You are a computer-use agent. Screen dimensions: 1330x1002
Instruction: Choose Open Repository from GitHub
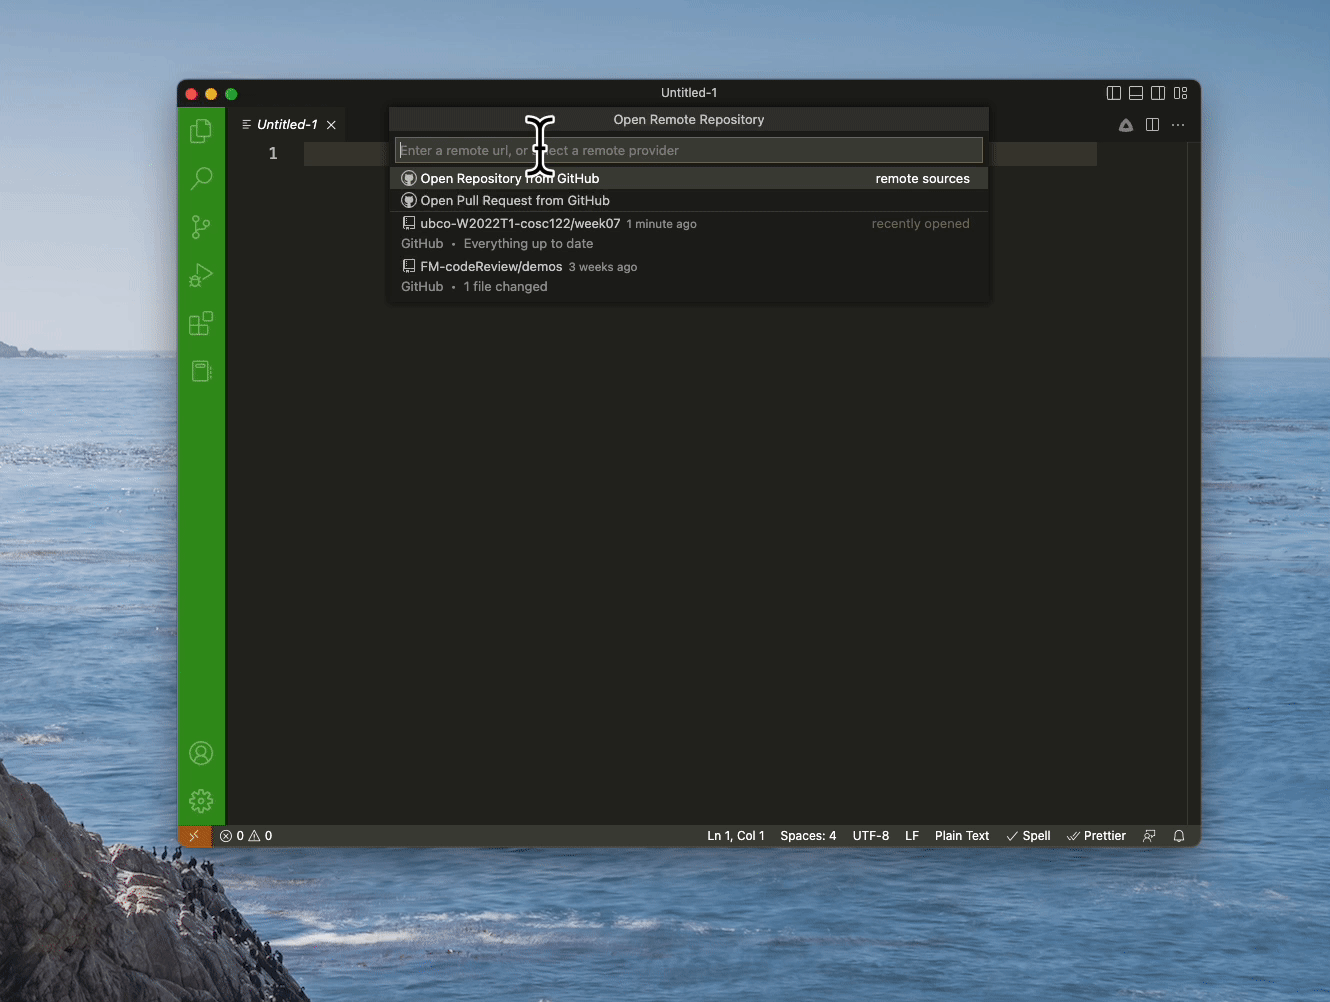coord(689,178)
